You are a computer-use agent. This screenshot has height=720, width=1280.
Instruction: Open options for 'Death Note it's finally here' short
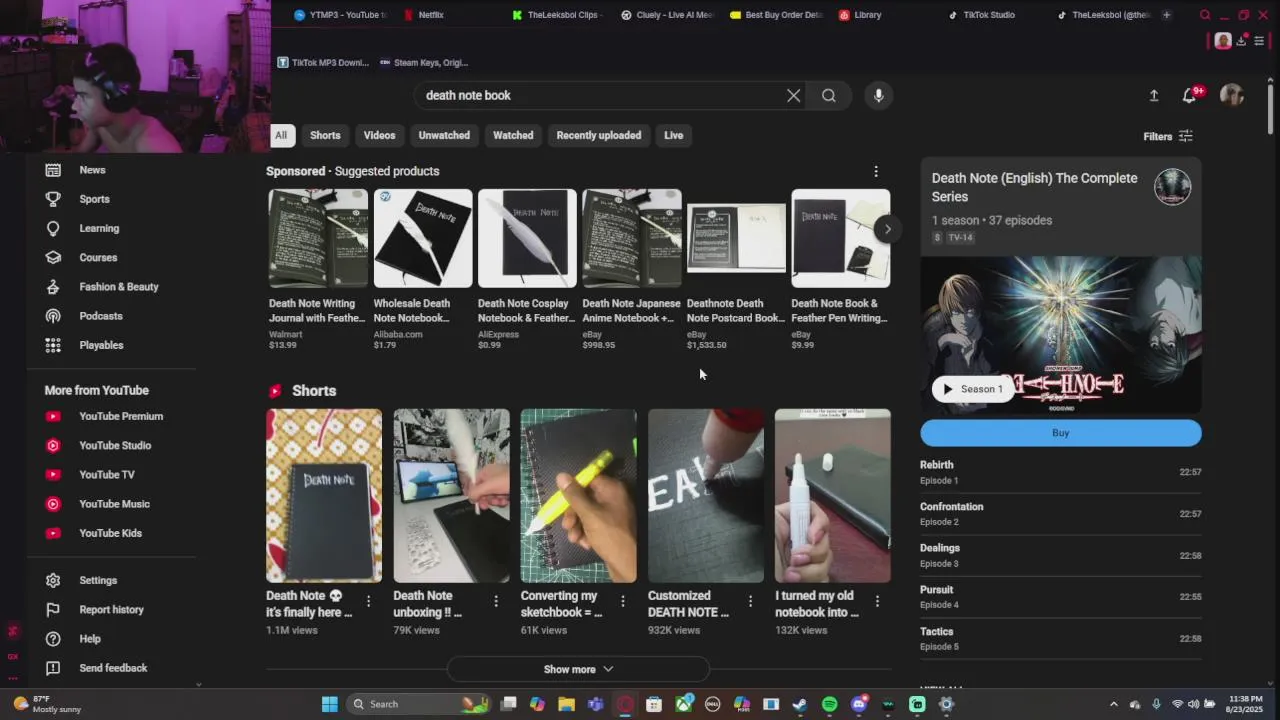pyautogui.click(x=368, y=601)
